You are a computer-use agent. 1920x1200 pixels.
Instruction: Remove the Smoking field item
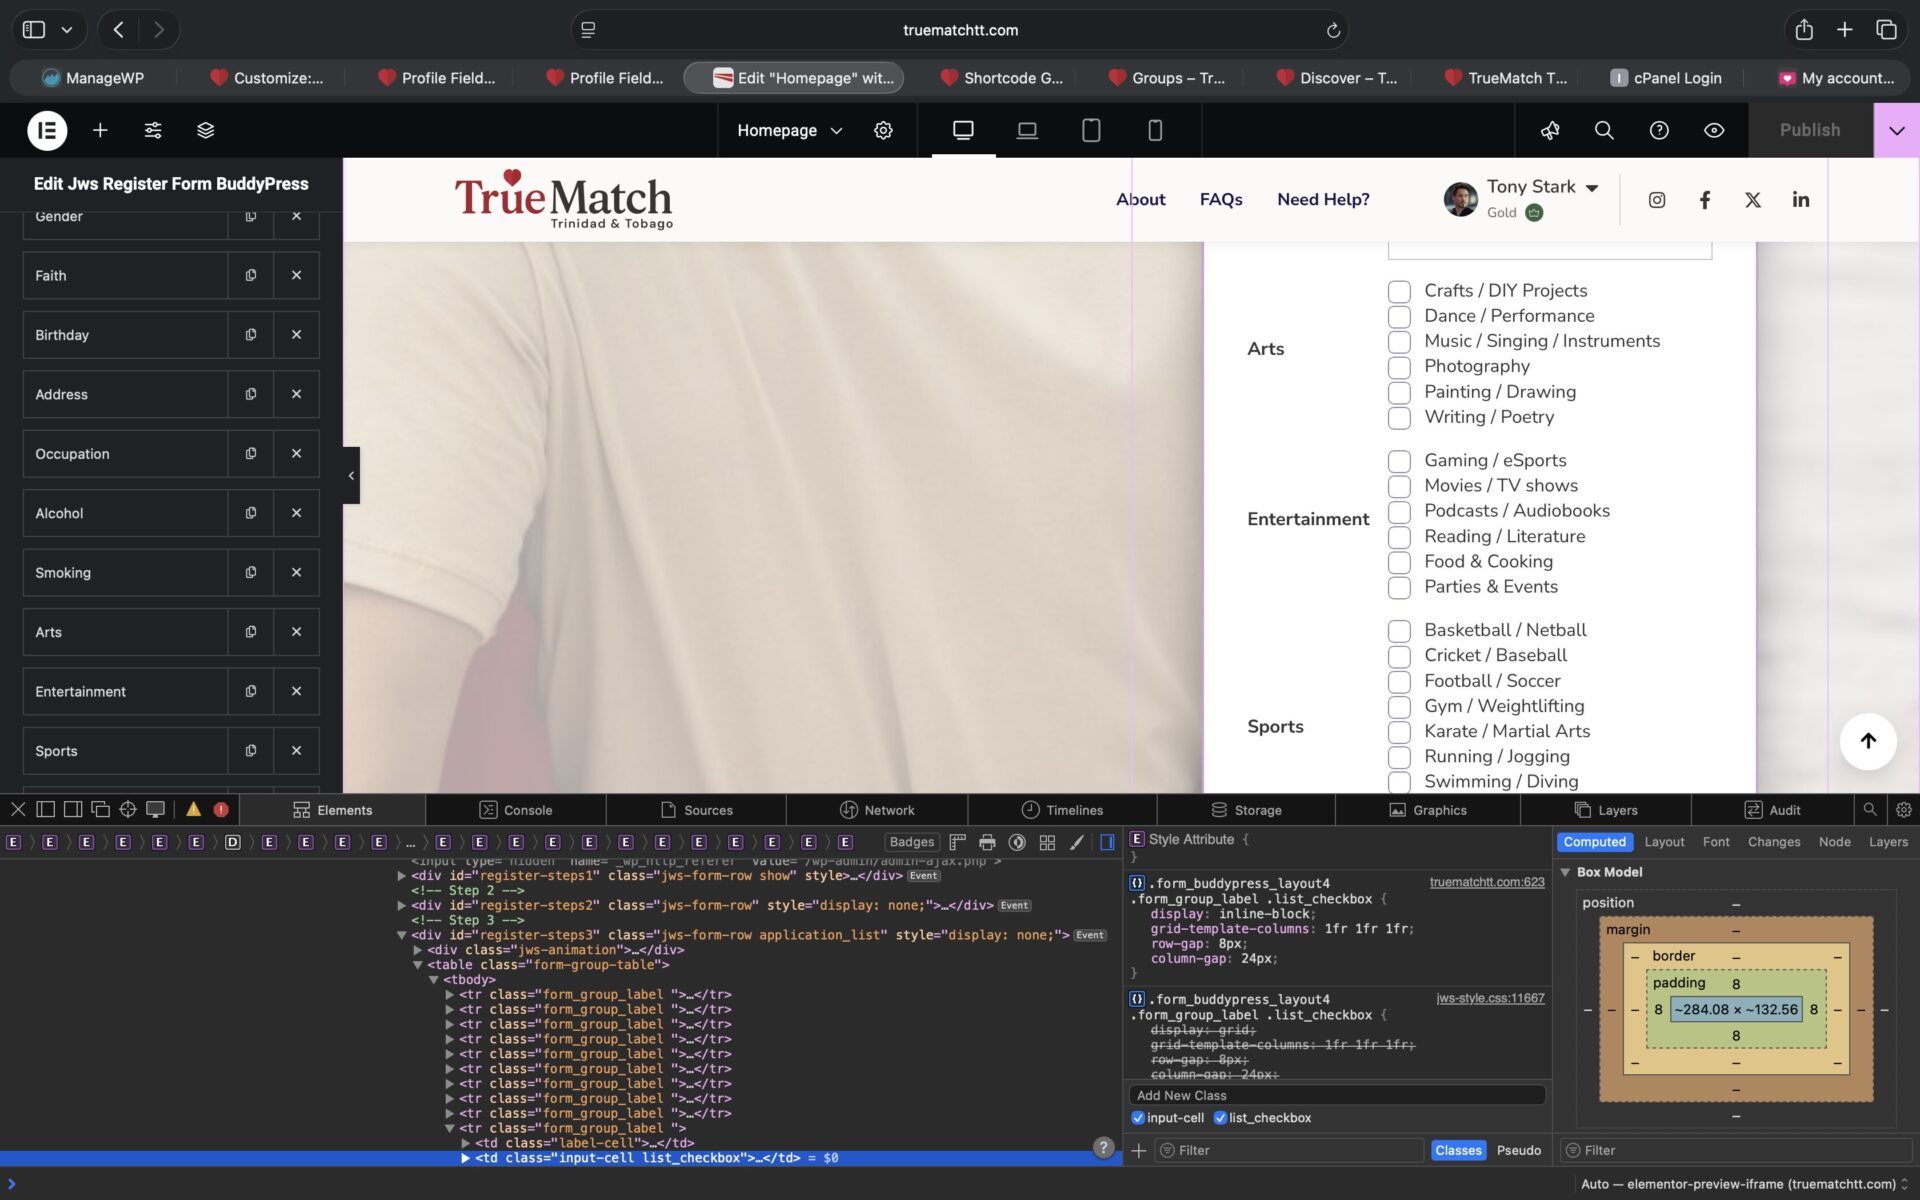296,573
